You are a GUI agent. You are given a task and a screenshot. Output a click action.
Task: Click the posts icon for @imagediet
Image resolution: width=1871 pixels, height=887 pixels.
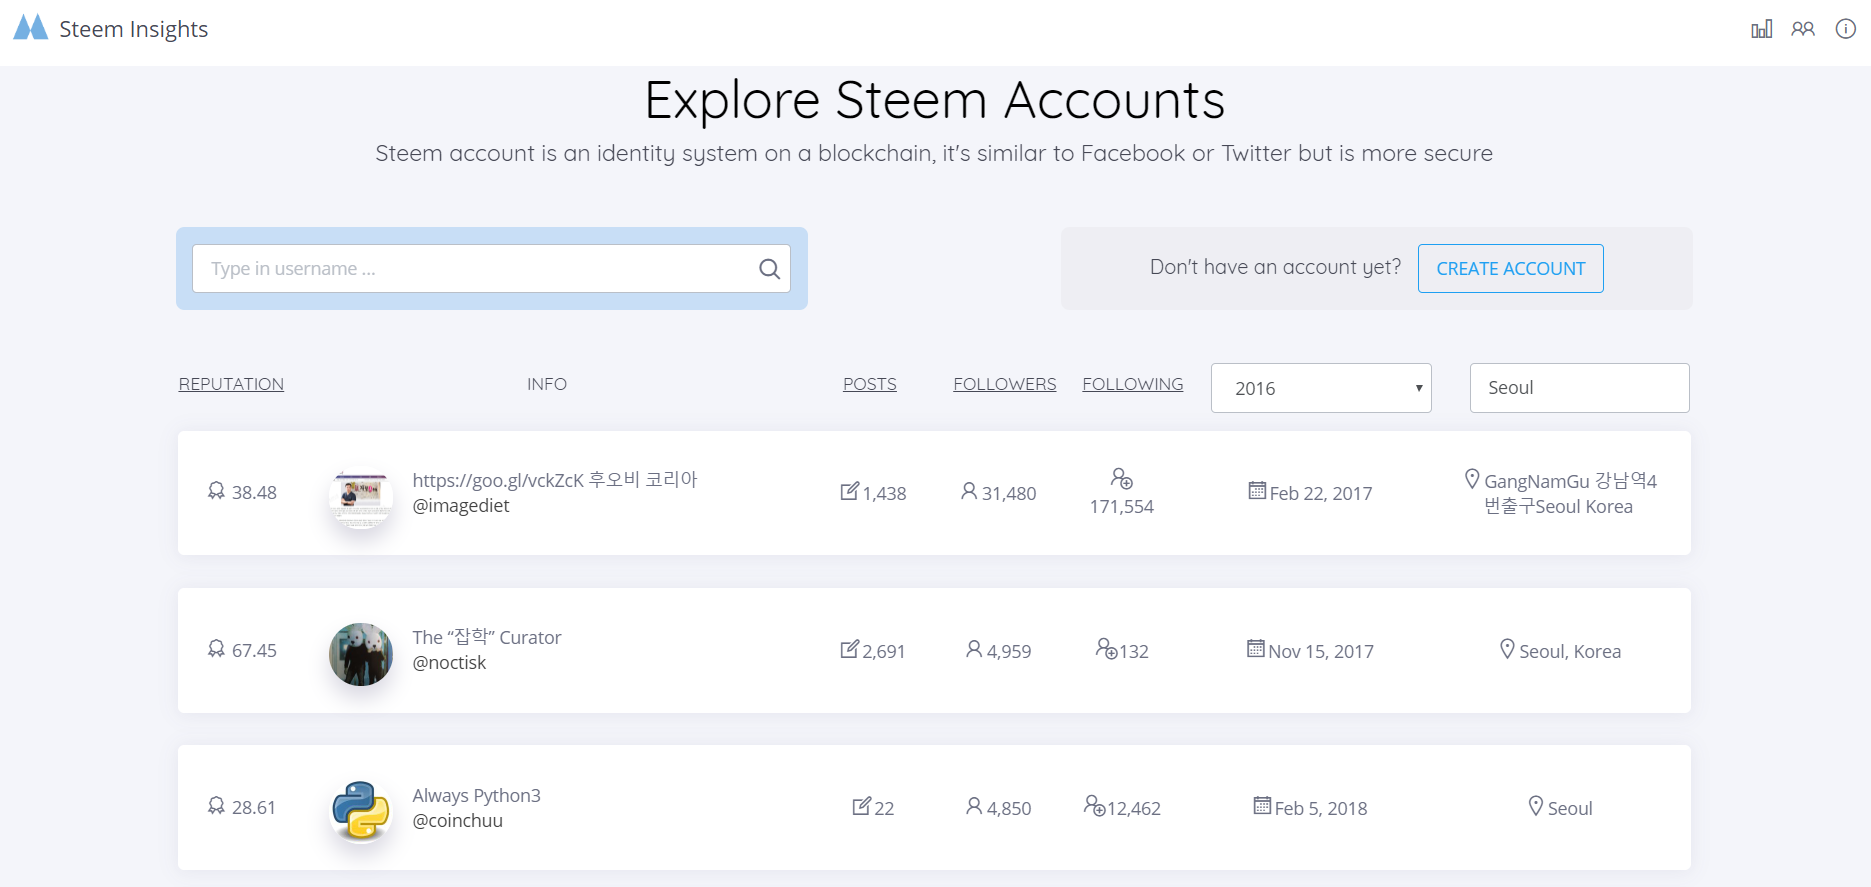(849, 491)
